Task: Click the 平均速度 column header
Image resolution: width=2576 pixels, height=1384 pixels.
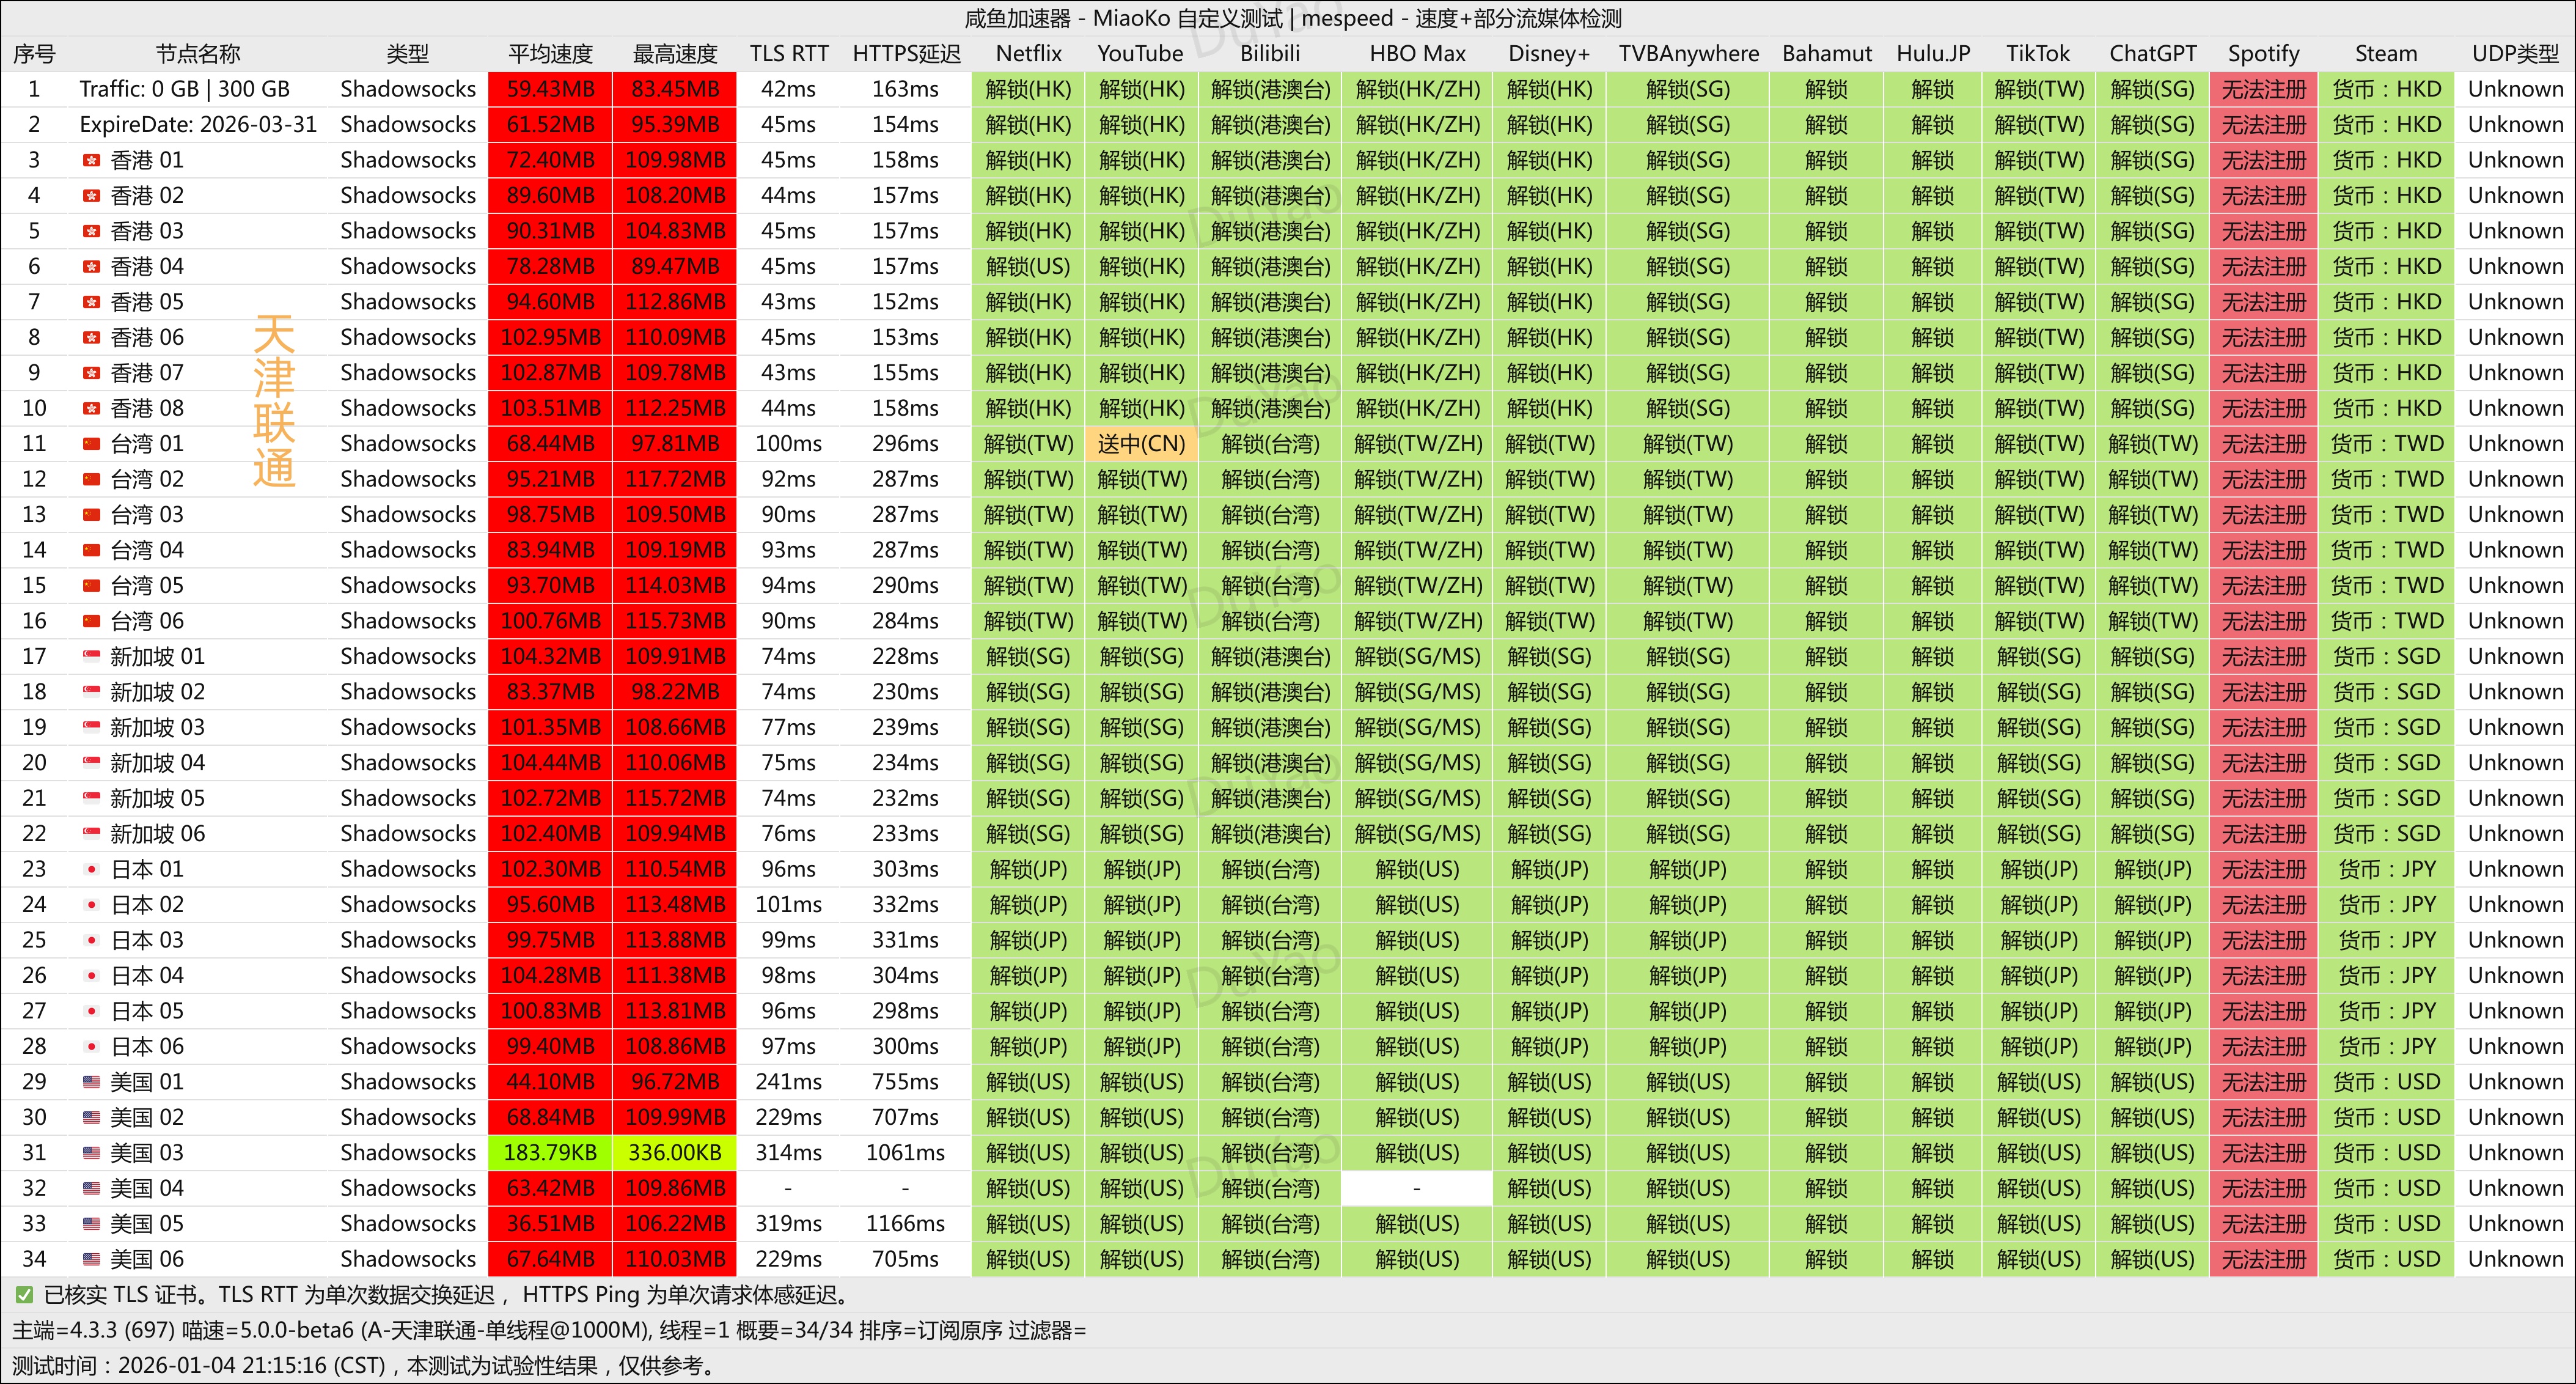Action: coord(550,54)
